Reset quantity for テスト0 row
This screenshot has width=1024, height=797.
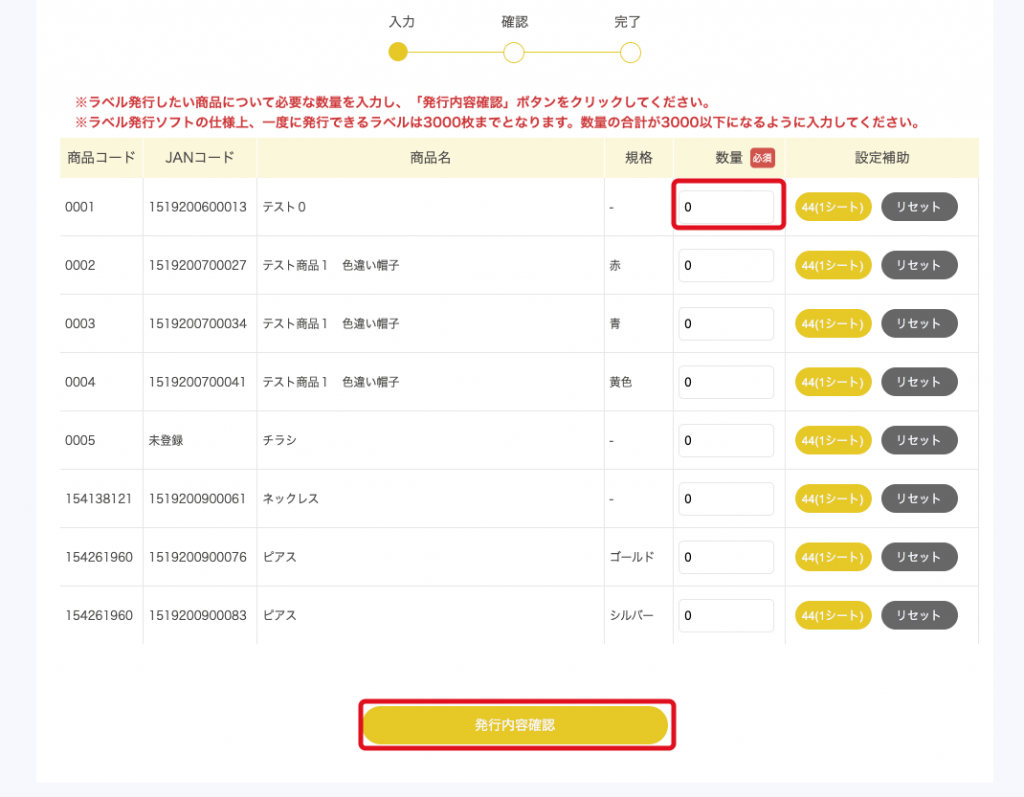tap(918, 207)
